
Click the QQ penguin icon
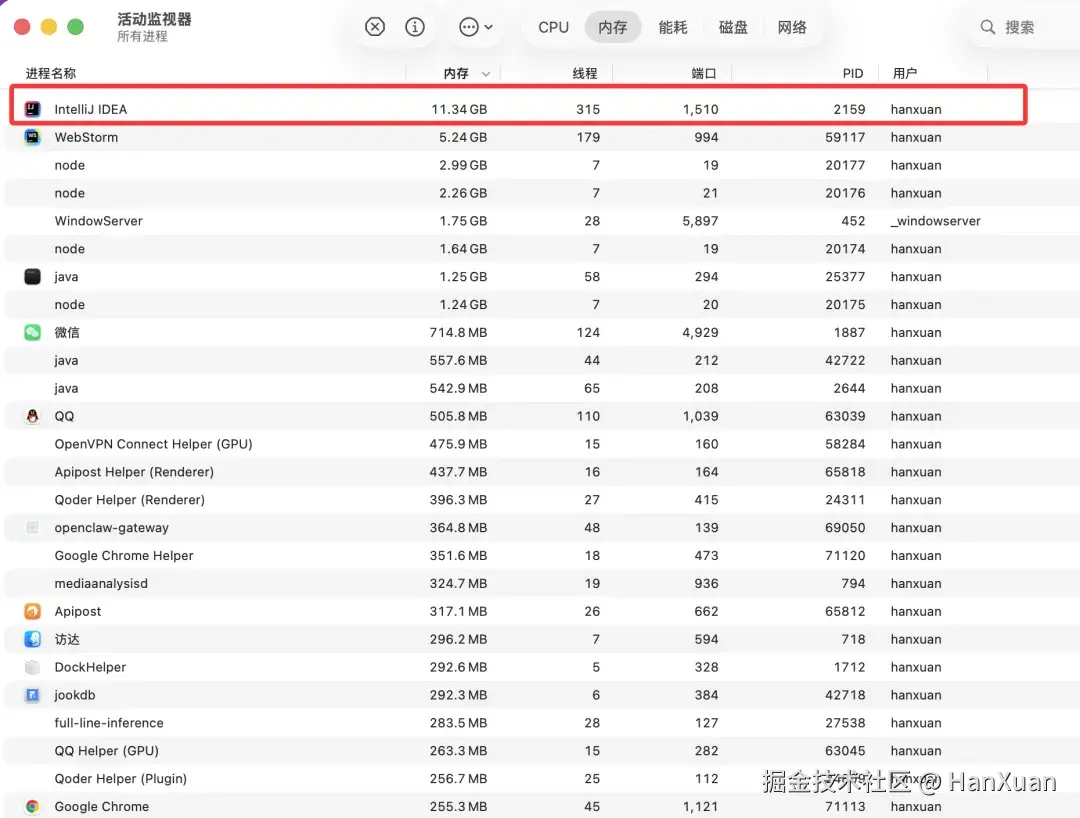coord(32,416)
